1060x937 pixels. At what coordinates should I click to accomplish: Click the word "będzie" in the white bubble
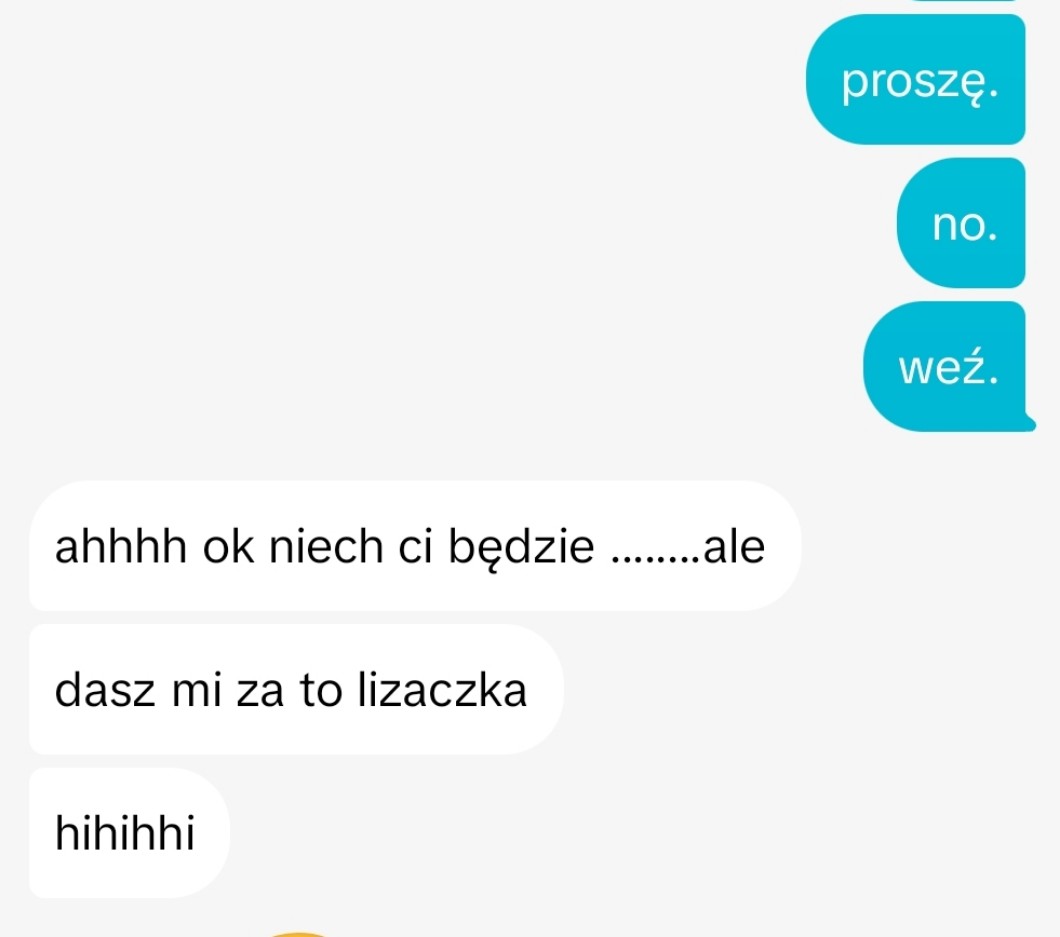[x=521, y=548]
